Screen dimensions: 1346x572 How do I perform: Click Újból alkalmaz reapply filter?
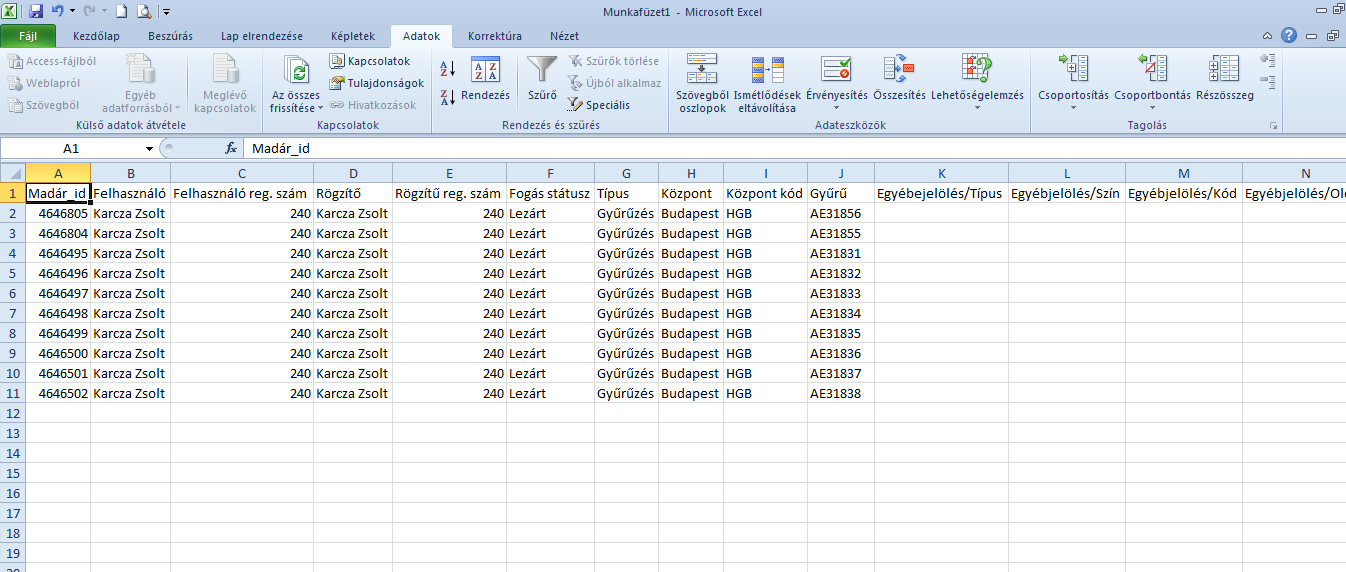pyautogui.click(x=615, y=83)
